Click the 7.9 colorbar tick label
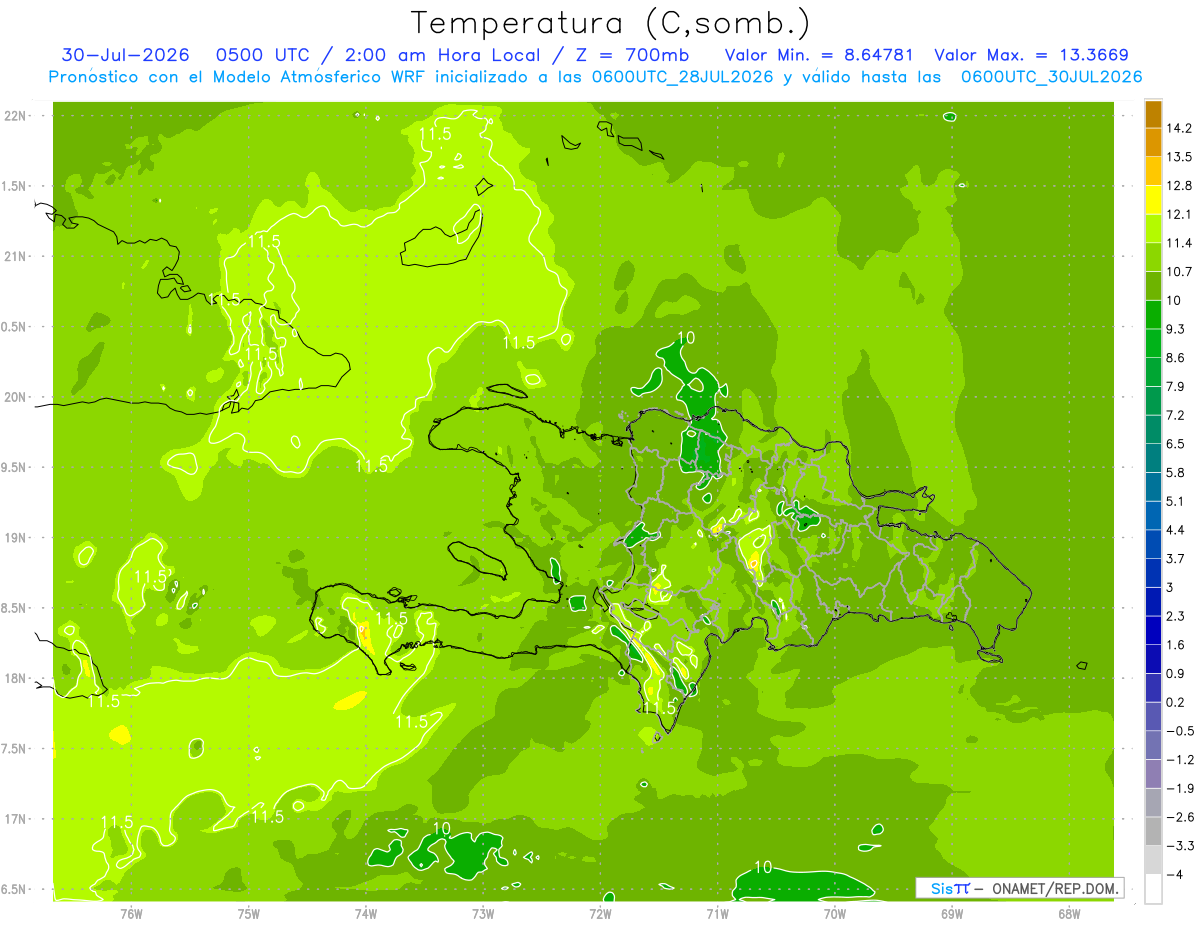The image size is (1200, 927). click(x=1176, y=386)
